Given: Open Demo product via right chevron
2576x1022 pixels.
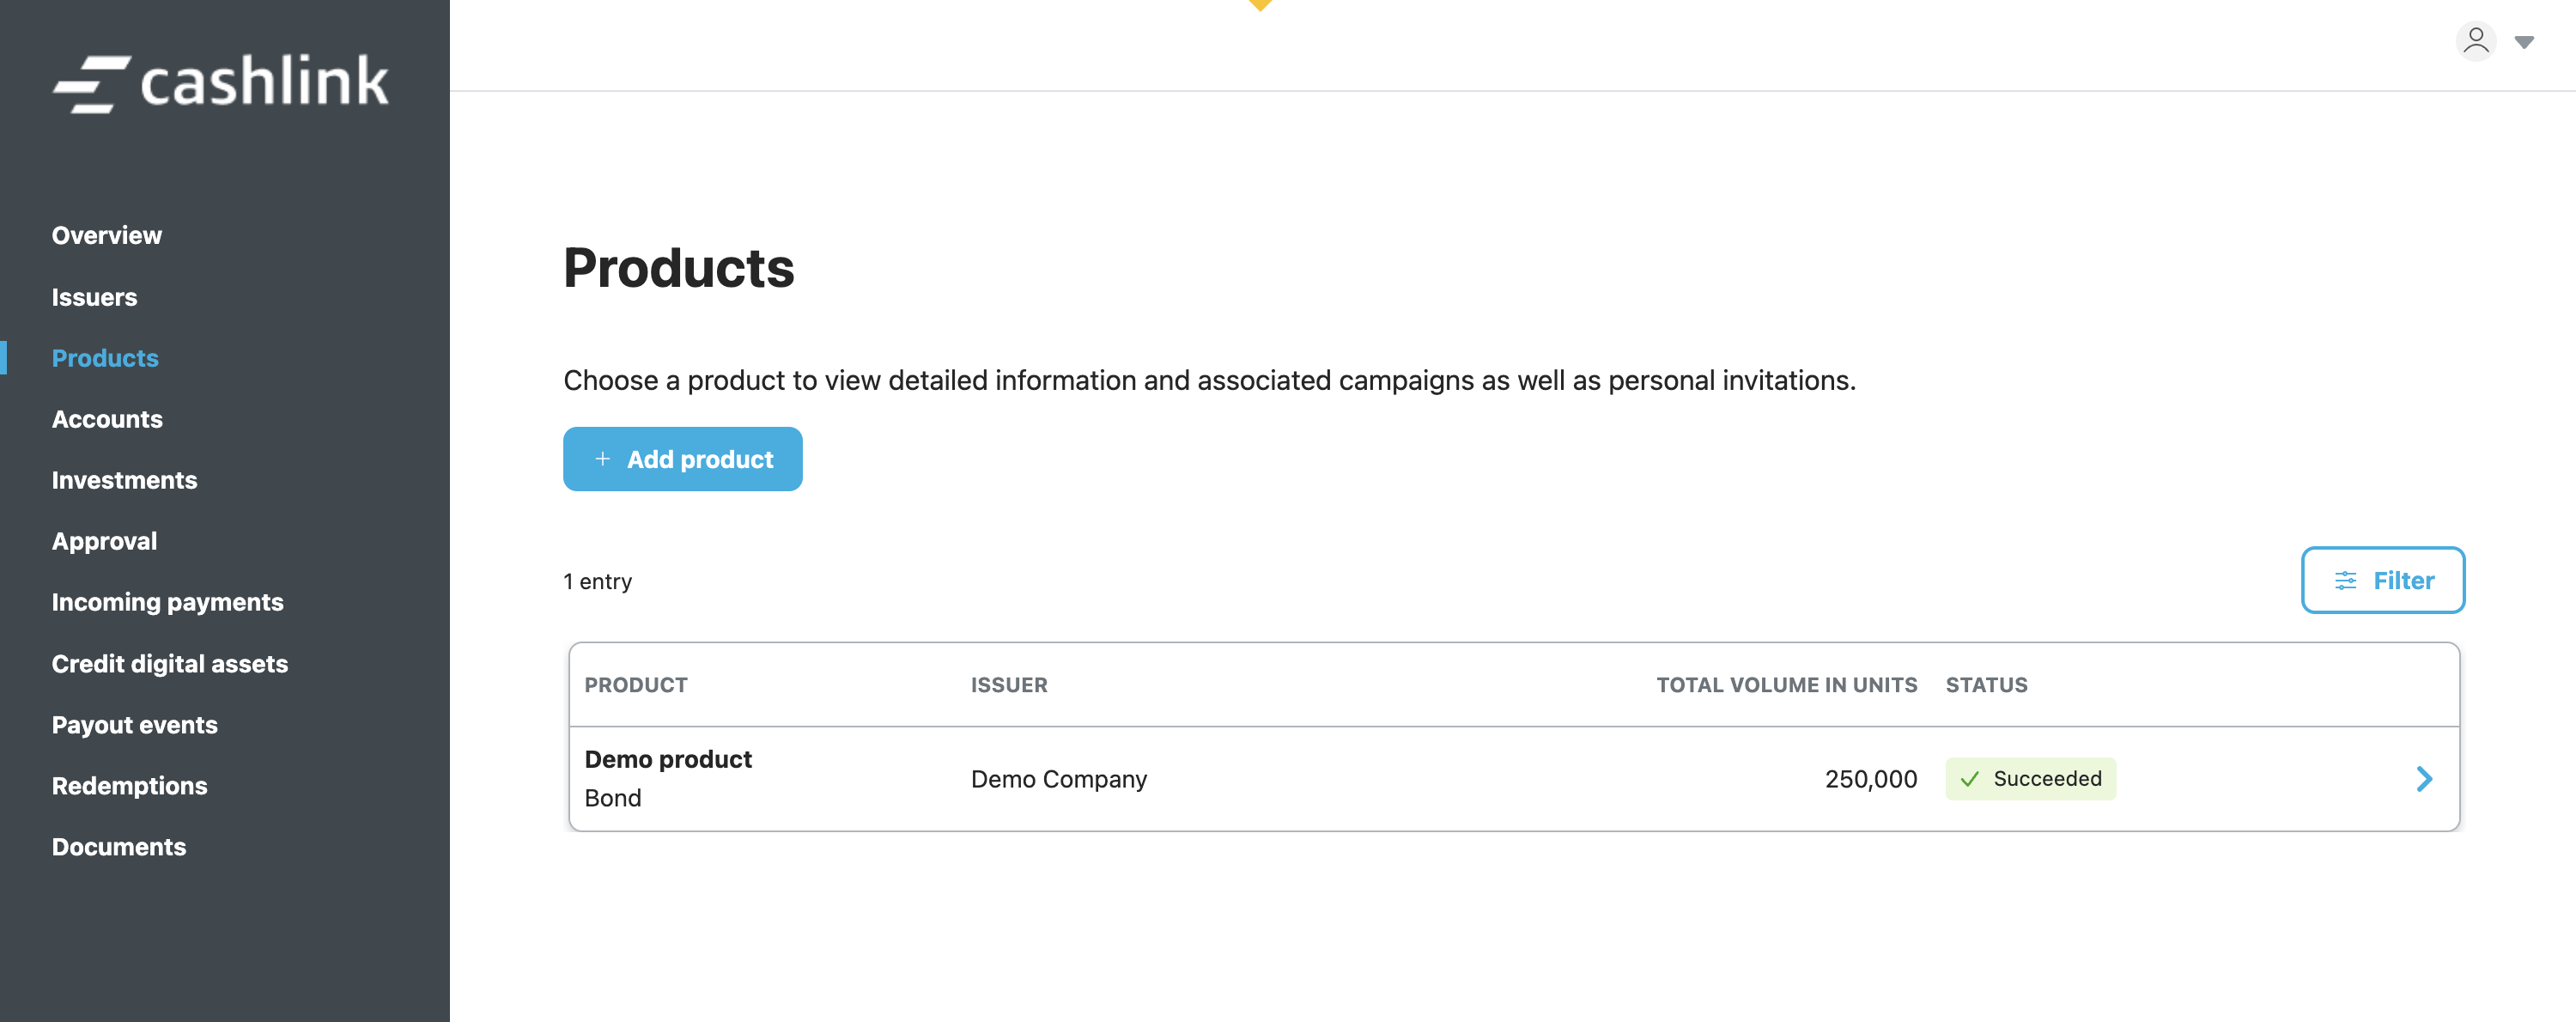Looking at the screenshot, I should 2423,779.
